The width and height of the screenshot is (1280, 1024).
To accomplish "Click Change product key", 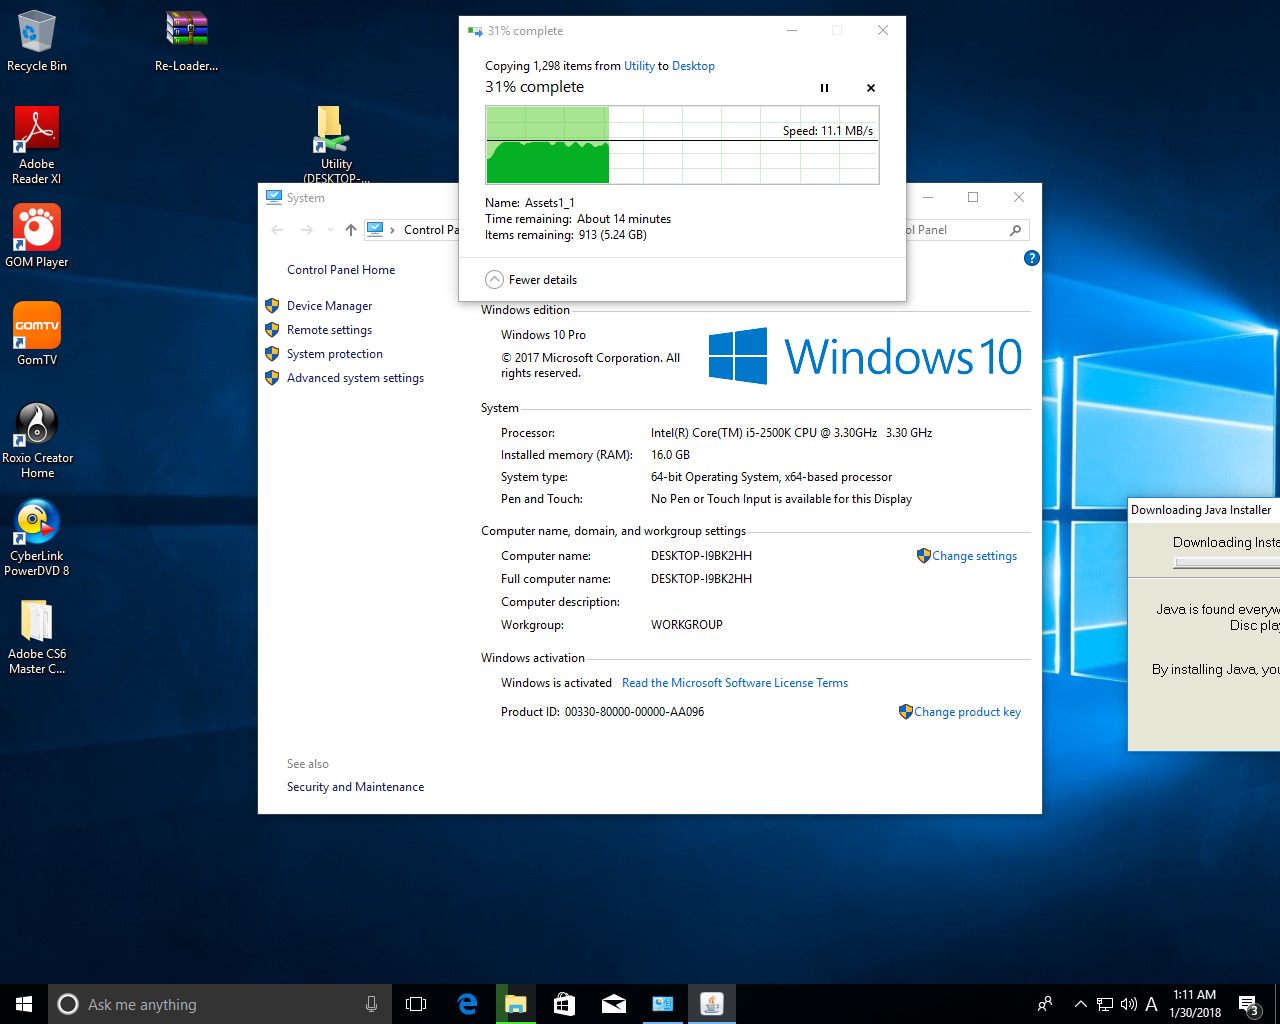I will [x=967, y=712].
